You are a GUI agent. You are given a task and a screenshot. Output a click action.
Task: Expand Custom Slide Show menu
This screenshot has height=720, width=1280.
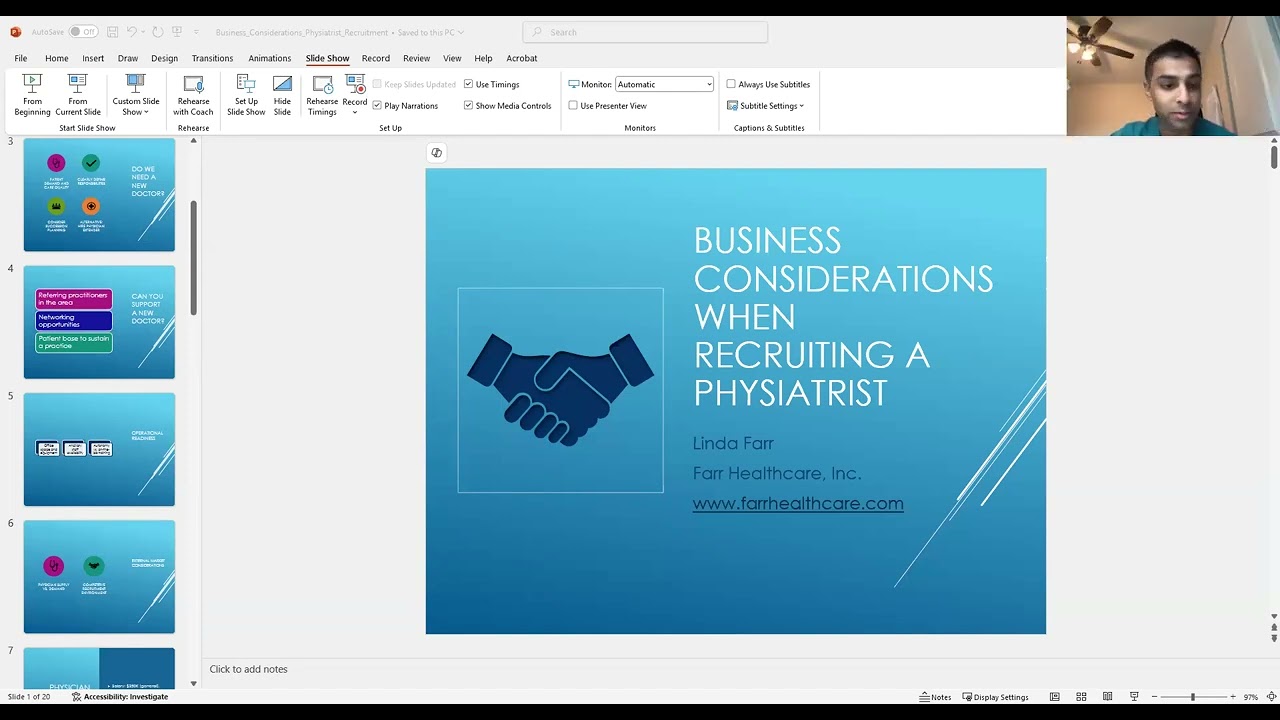tap(136, 106)
